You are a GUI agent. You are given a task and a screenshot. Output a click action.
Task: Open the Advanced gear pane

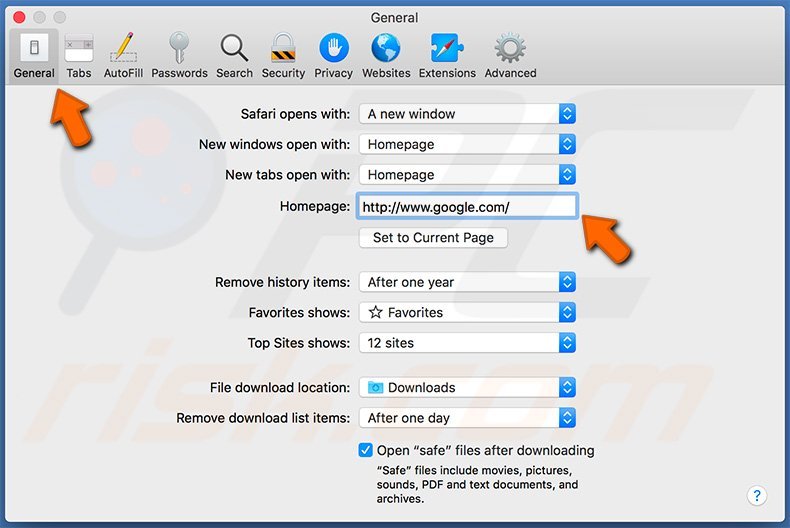pyautogui.click(x=510, y=56)
